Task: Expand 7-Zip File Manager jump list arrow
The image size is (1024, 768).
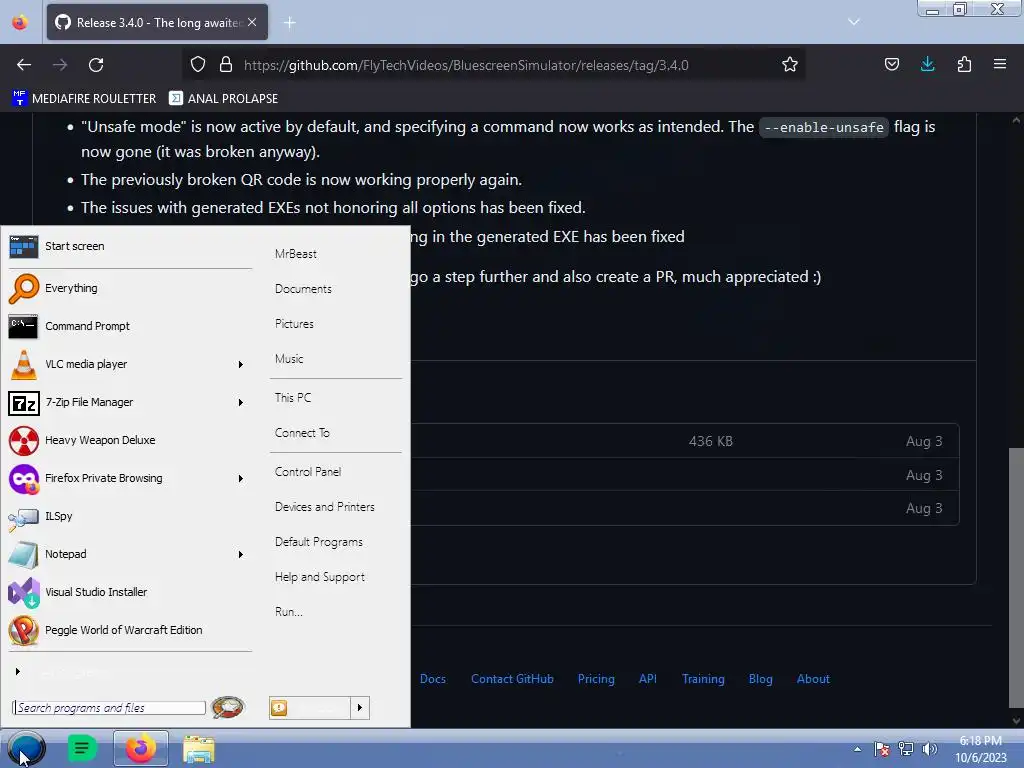Action: [241, 402]
